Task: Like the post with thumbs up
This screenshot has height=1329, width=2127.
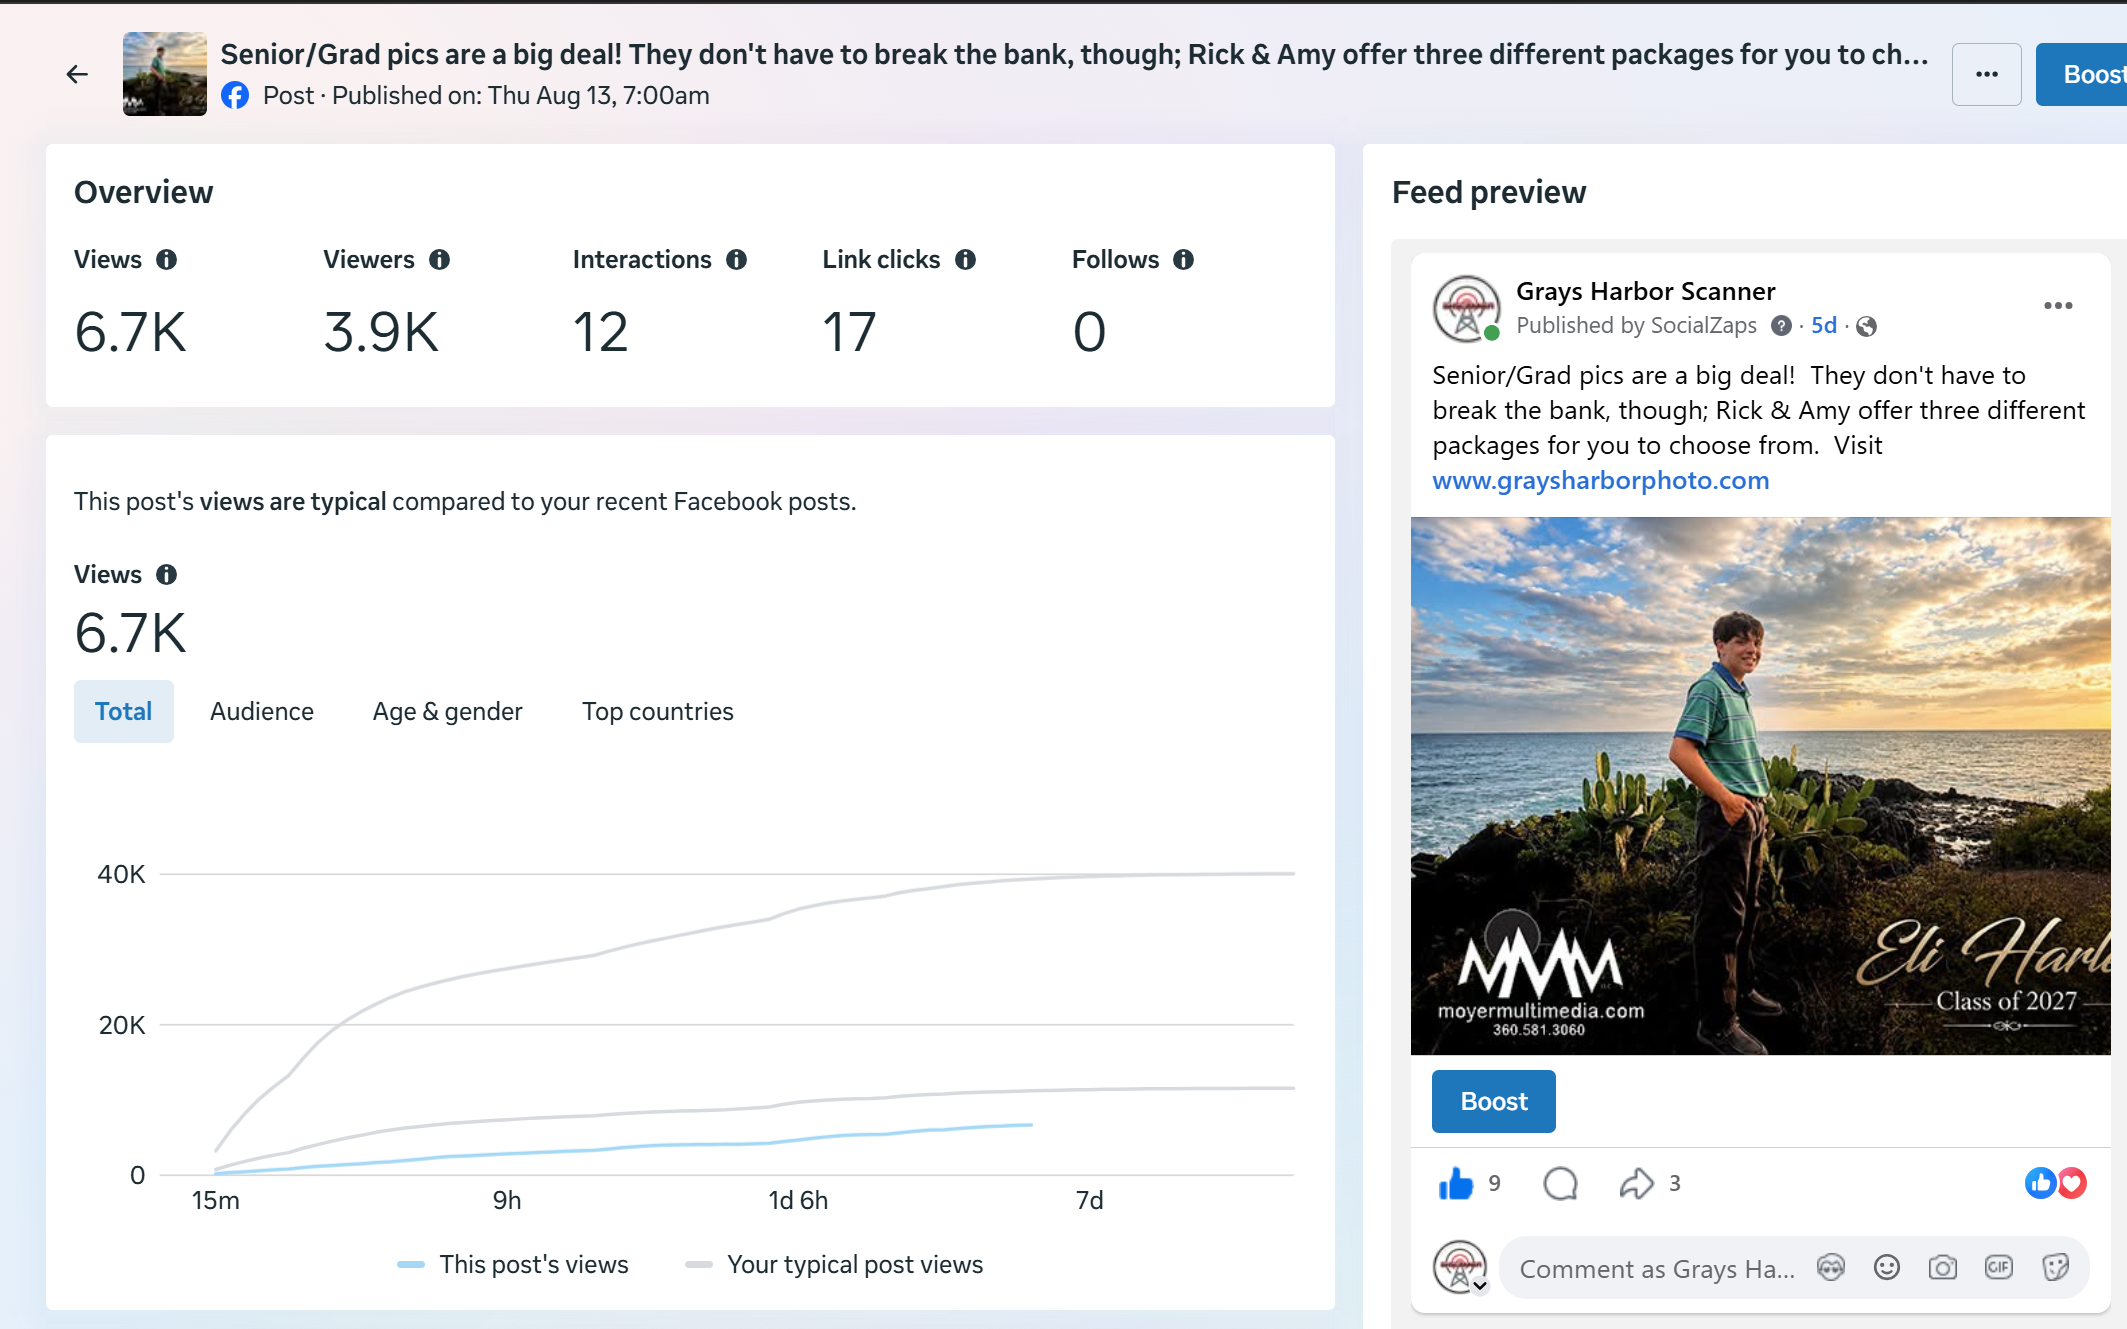Action: [1456, 1184]
